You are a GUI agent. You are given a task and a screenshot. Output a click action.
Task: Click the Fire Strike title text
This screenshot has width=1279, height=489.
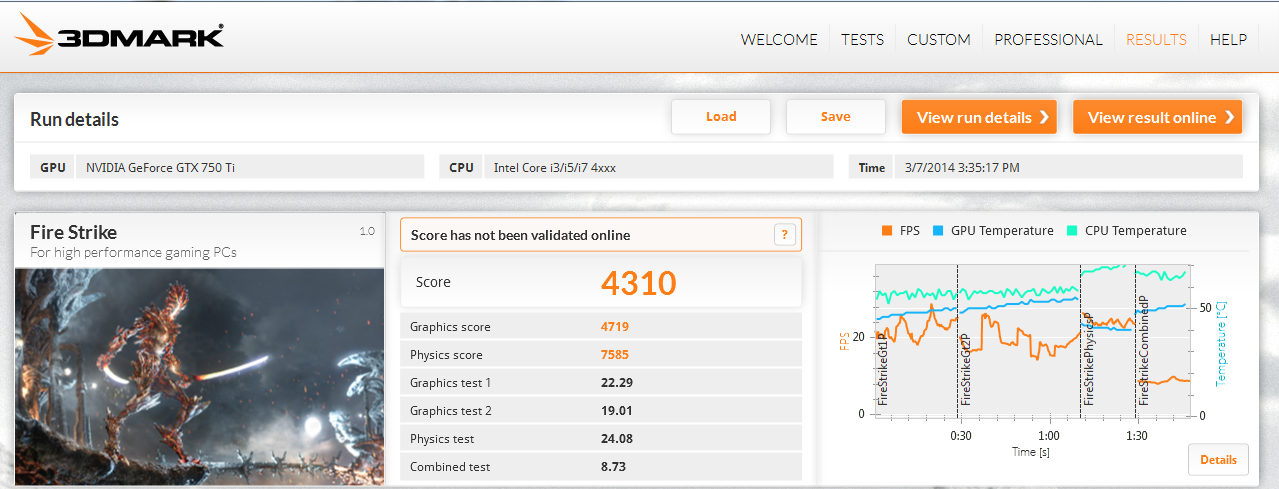(73, 232)
